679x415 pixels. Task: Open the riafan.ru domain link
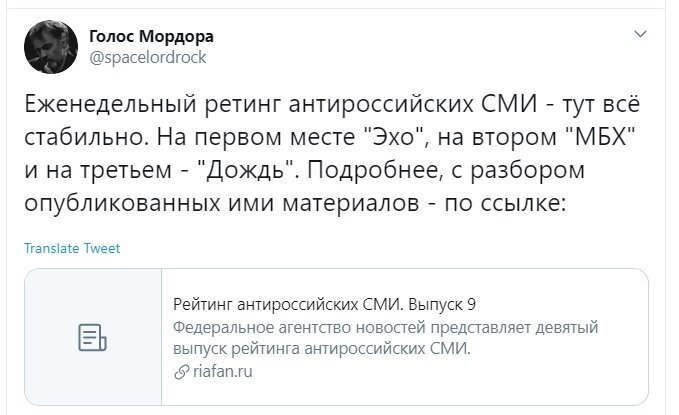coord(223,371)
